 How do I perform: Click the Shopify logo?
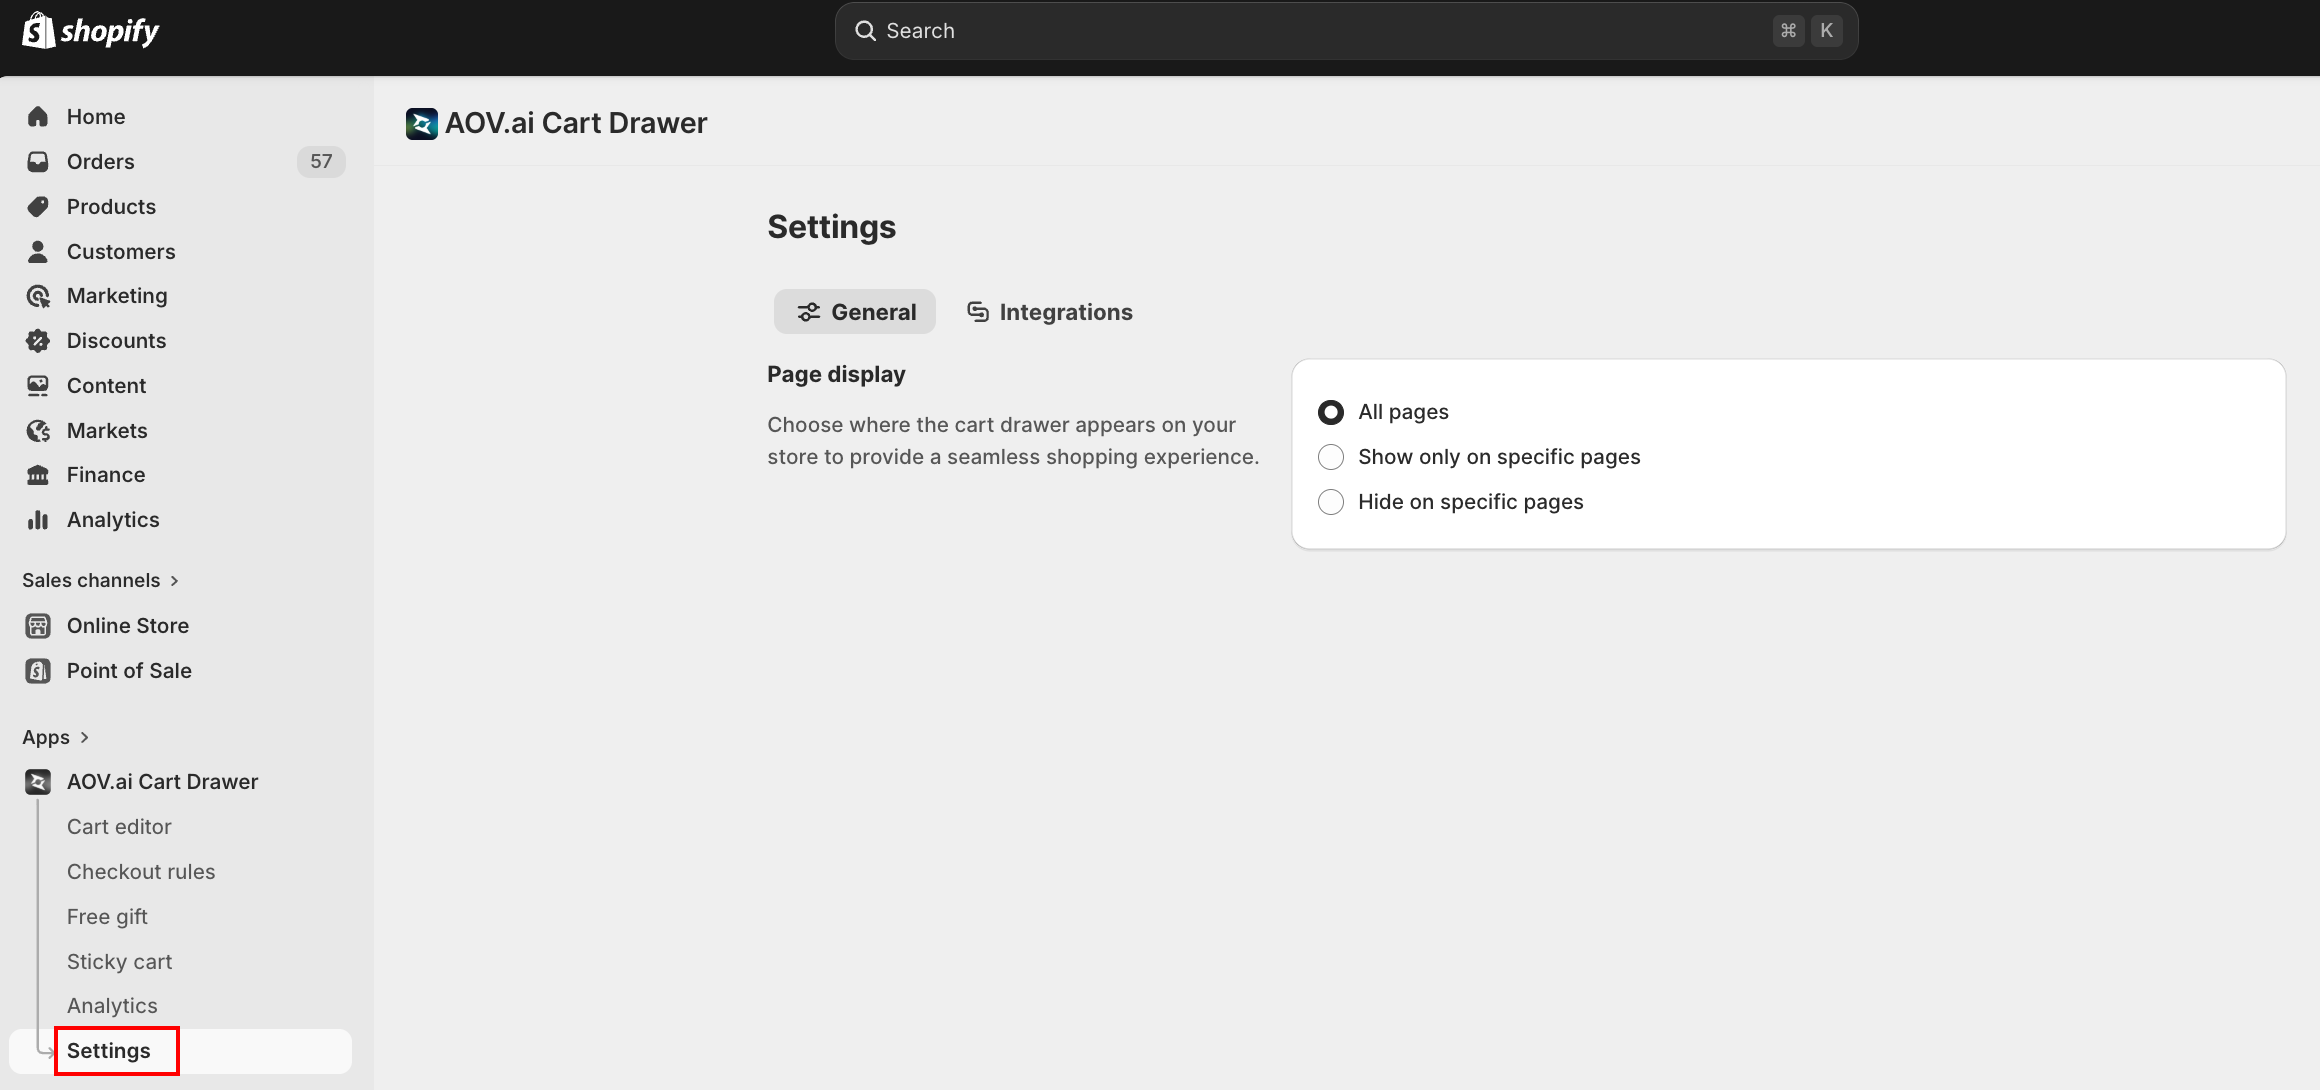[91, 31]
